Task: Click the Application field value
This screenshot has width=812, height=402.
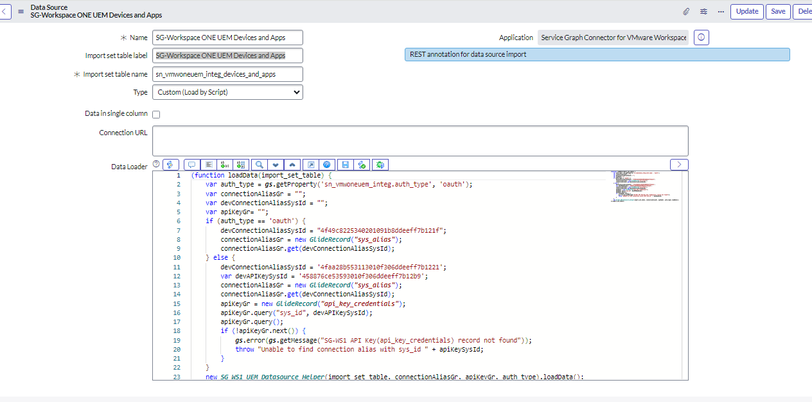Action: tap(614, 37)
